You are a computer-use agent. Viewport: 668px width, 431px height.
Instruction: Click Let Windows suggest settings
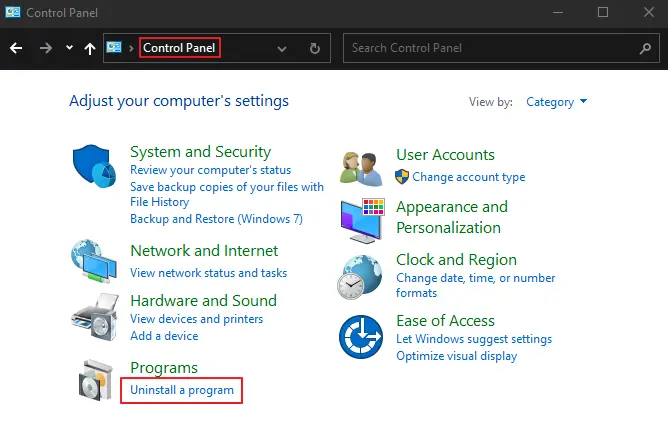tap(474, 339)
